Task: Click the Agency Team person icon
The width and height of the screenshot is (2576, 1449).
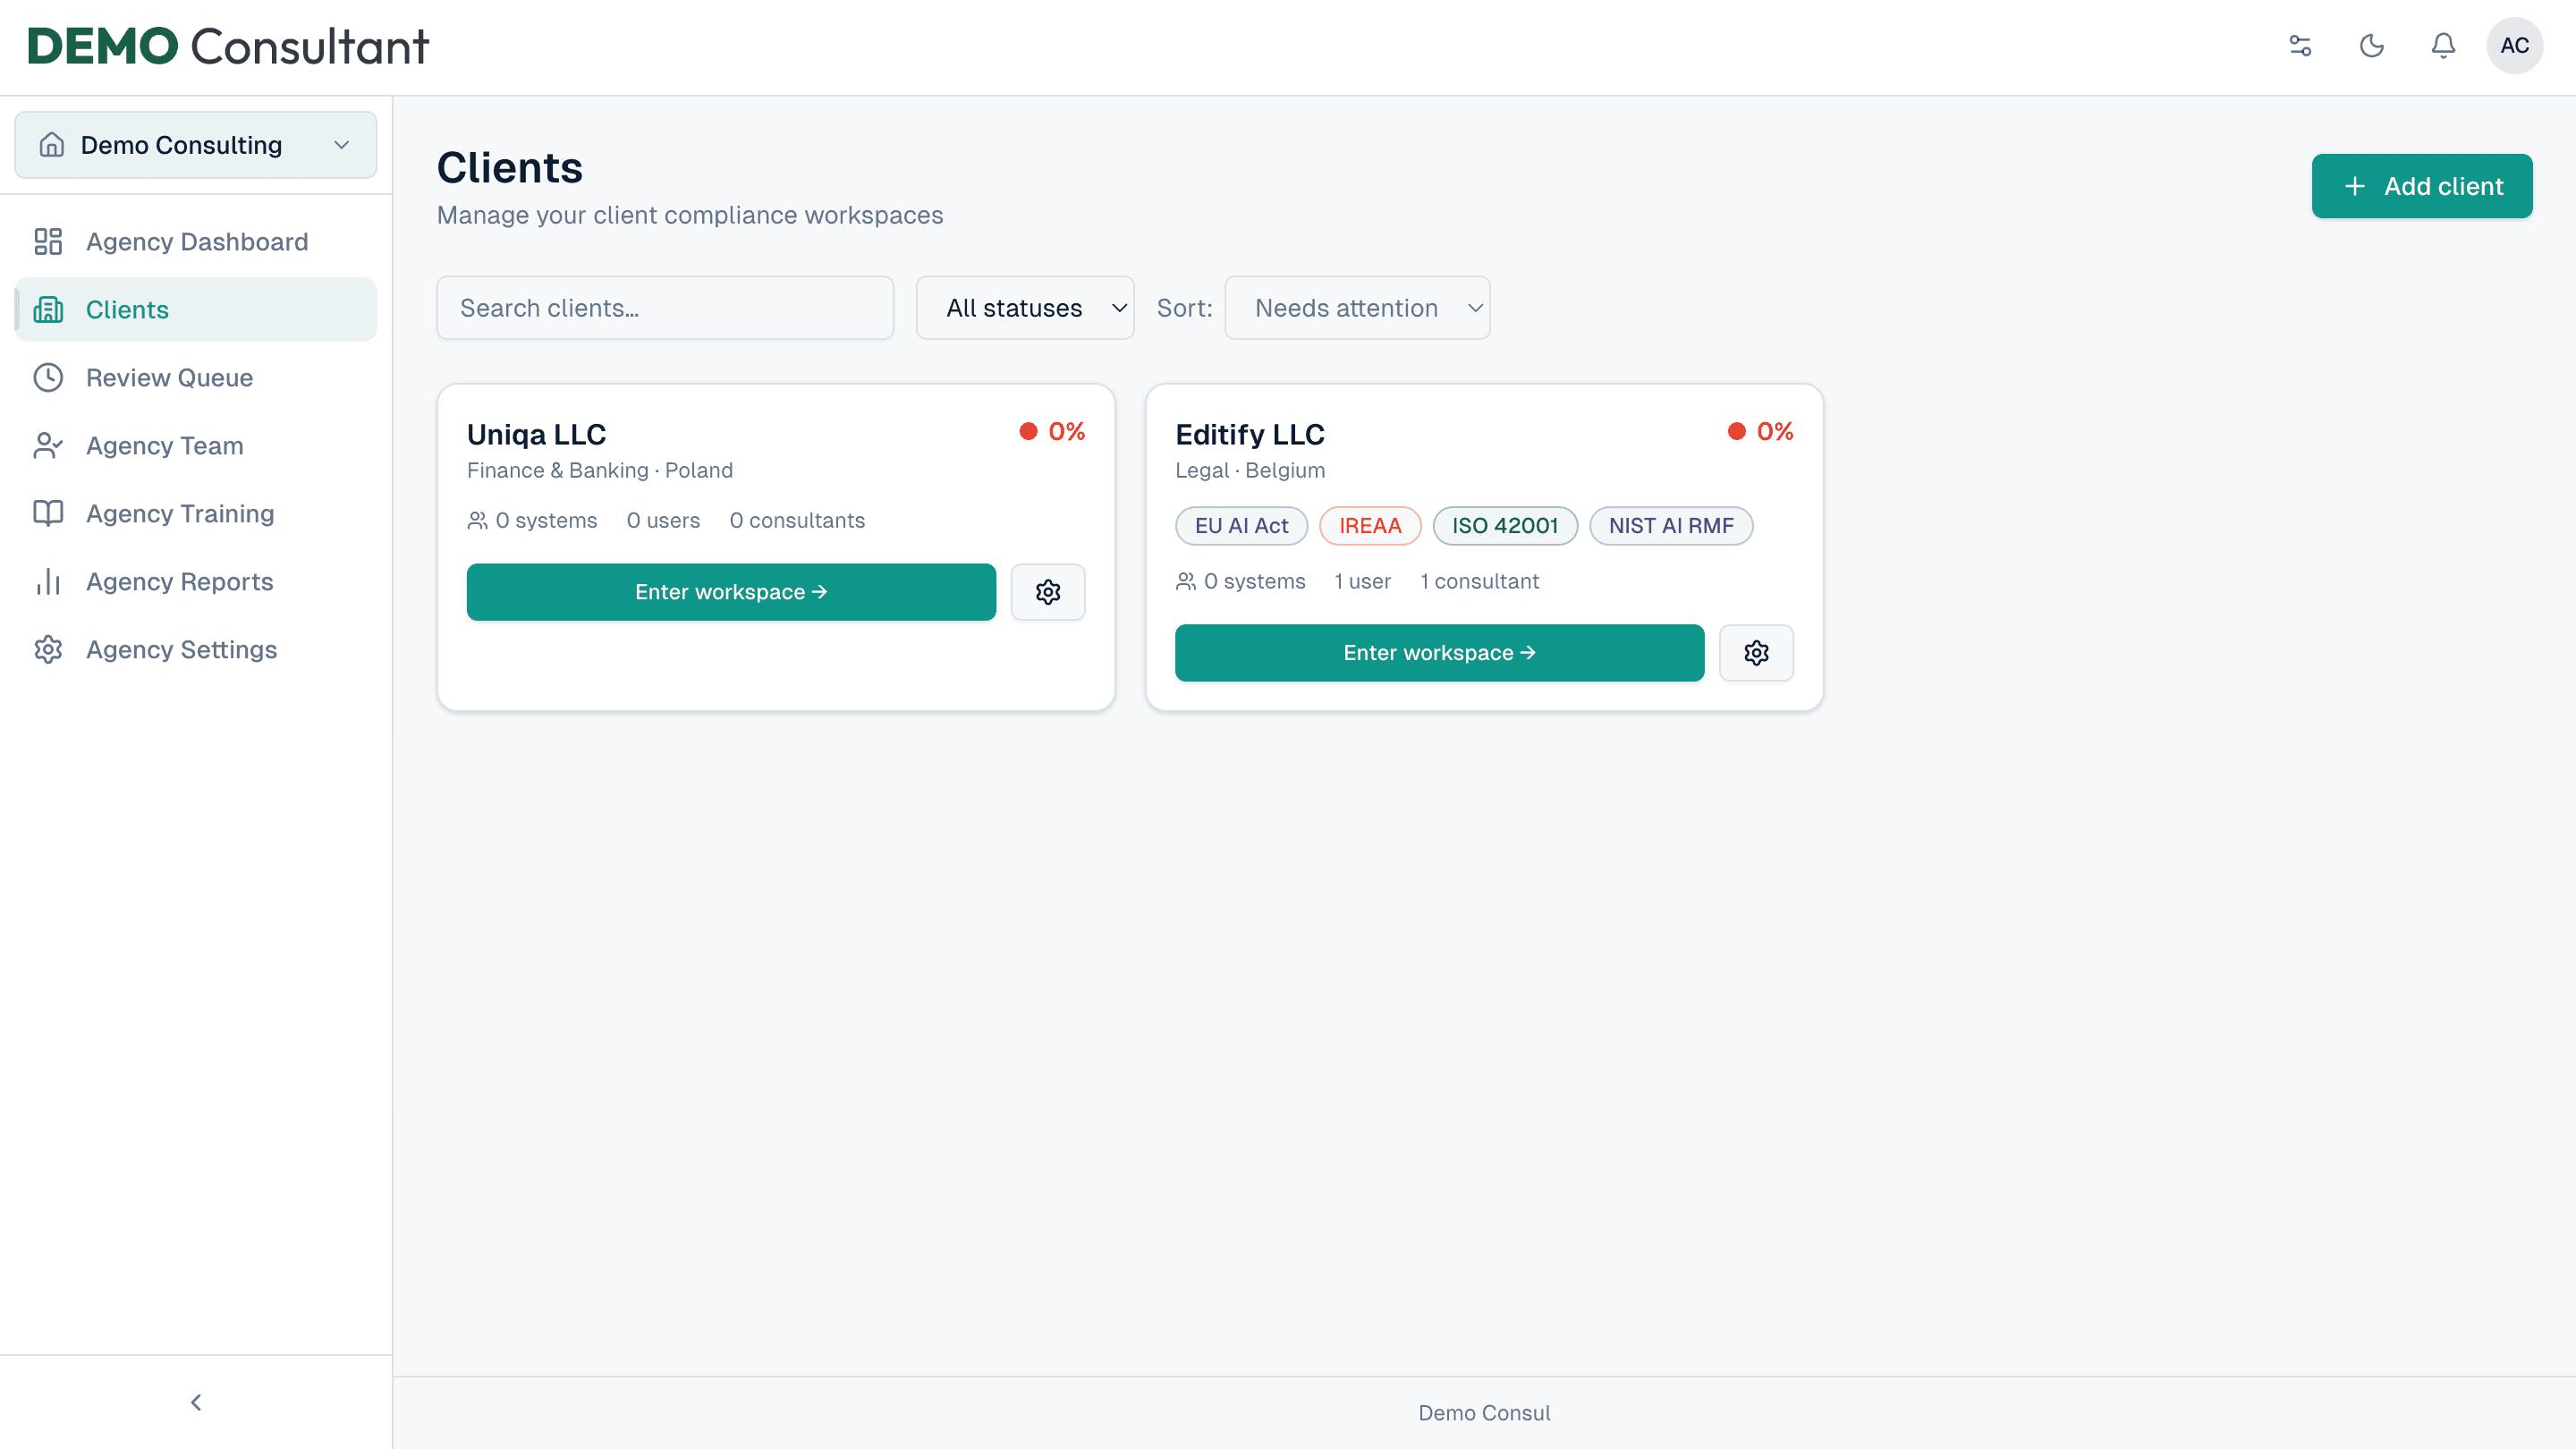Action: tap(48, 446)
